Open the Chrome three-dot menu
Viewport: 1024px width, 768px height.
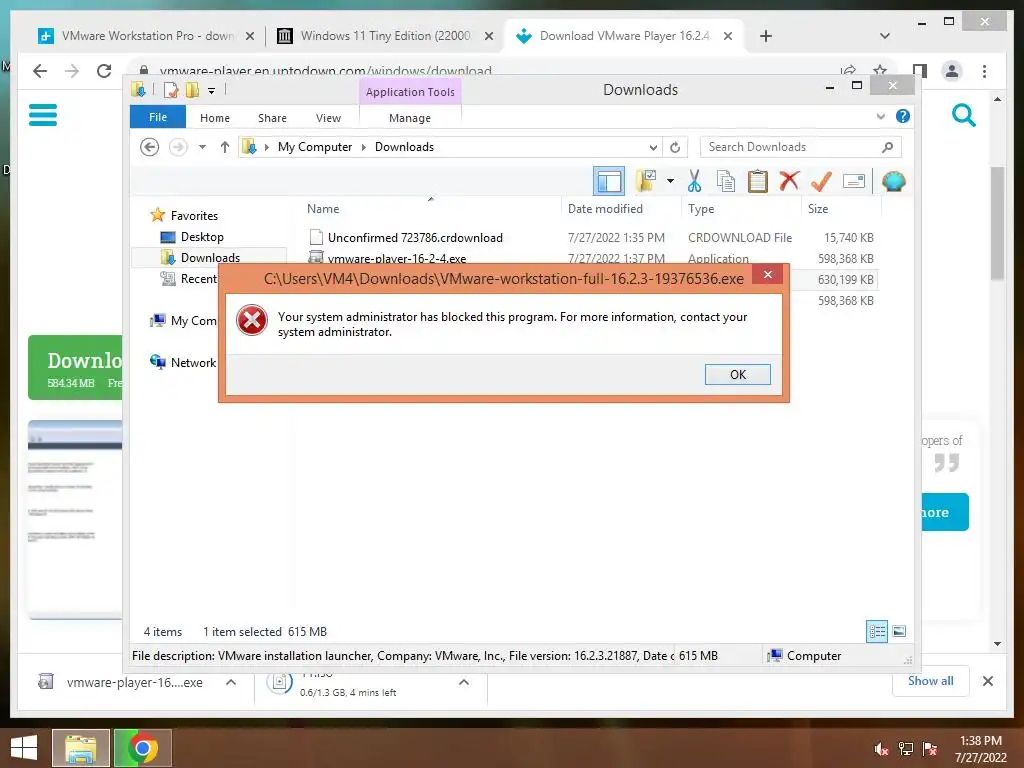[984, 71]
